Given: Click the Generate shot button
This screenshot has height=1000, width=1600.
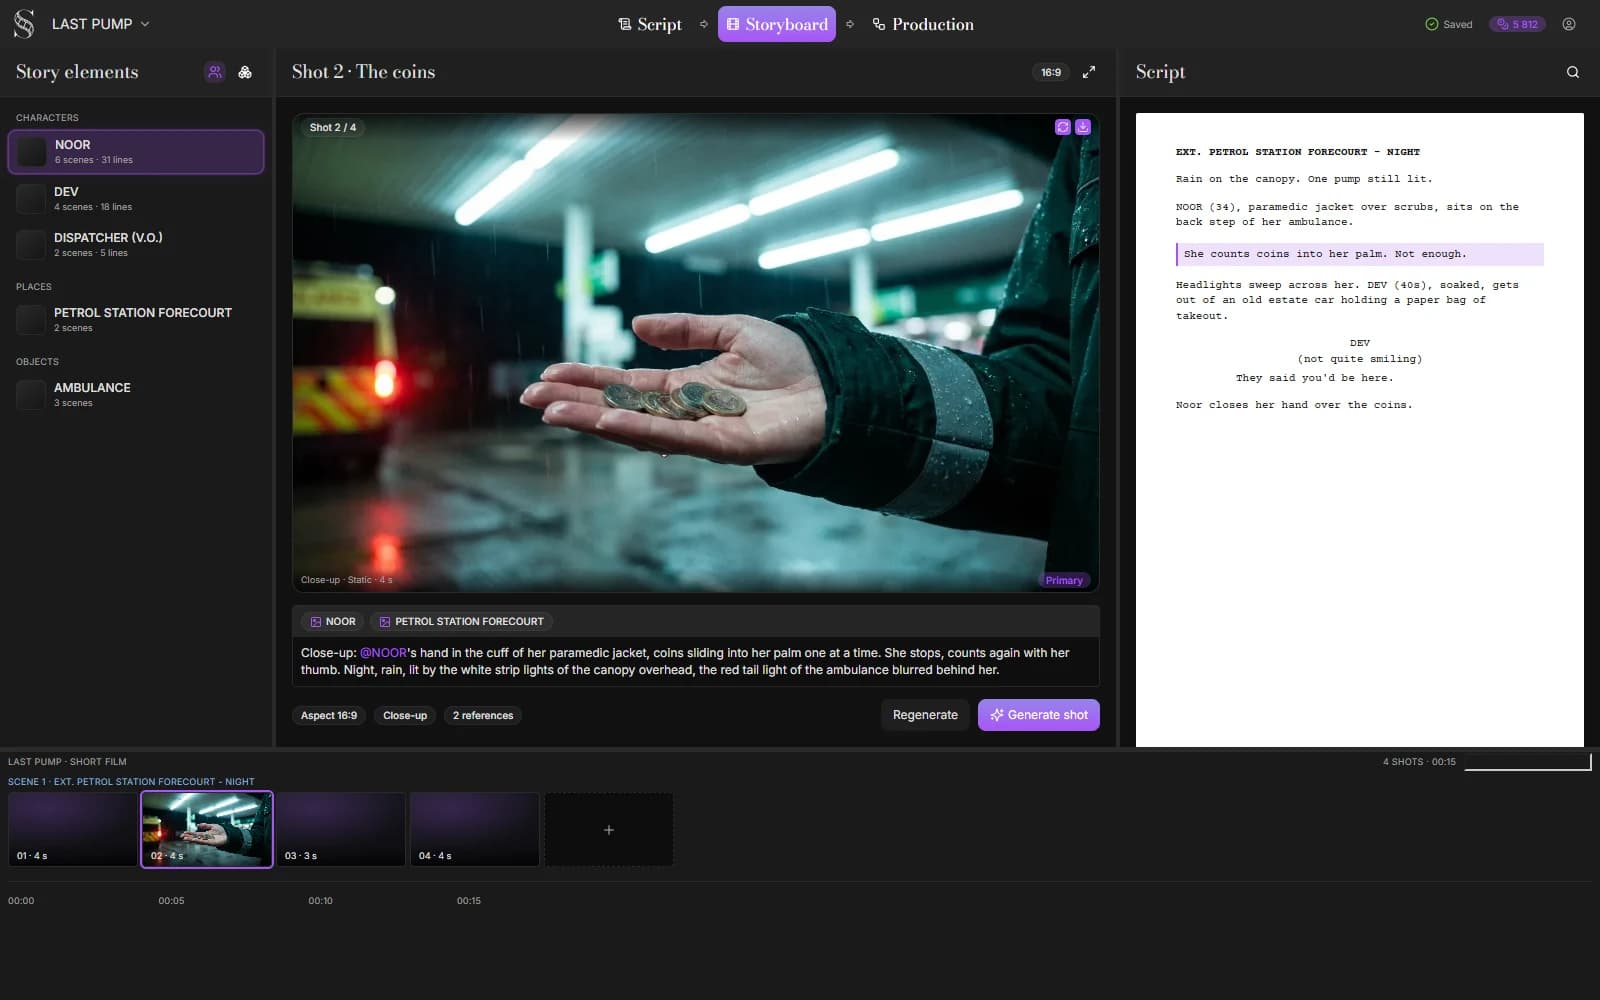Looking at the screenshot, I should tap(1039, 715).
